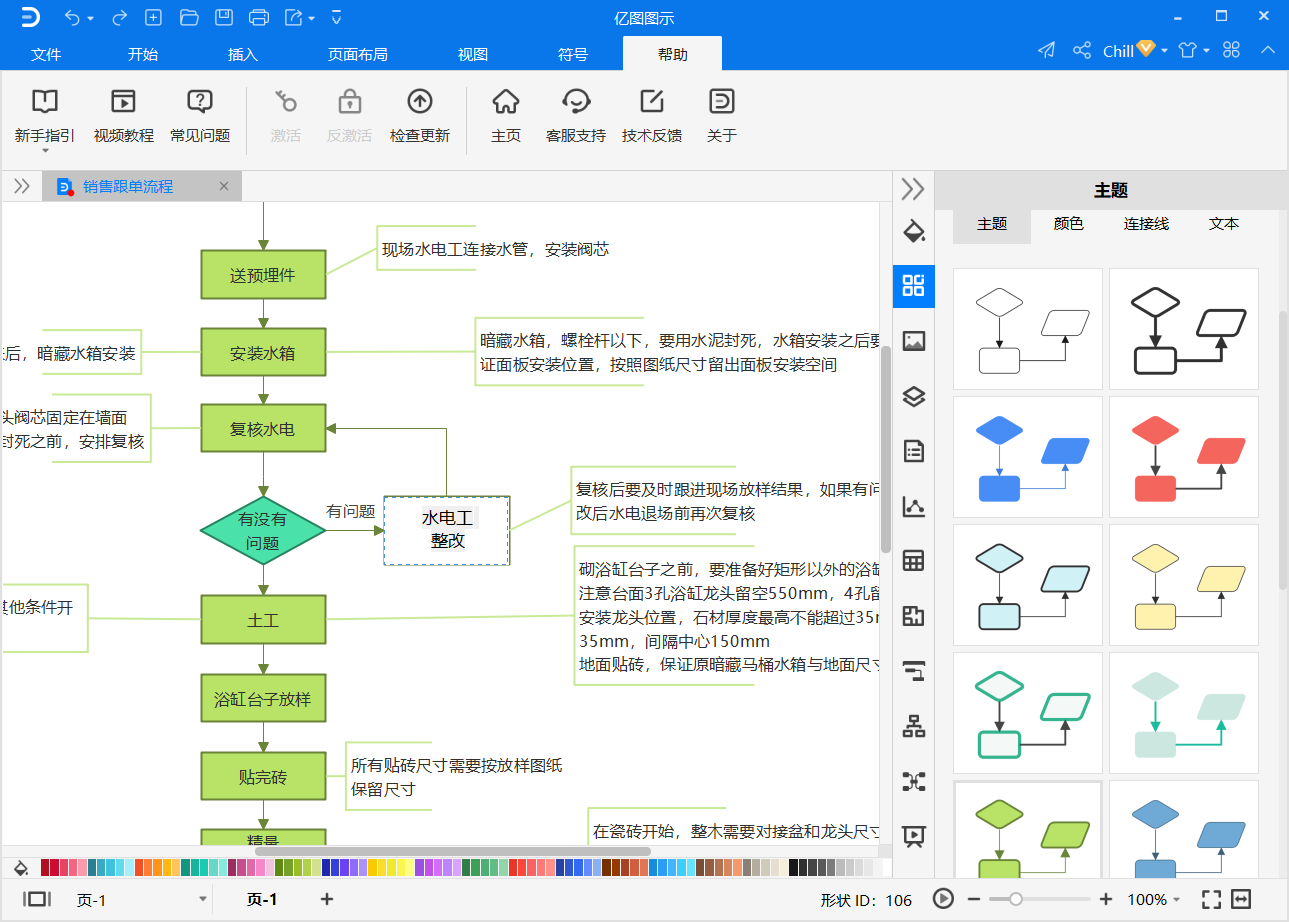This screenshot has height=922, width=1289.
Task: Toggle full screen view icon
Action: pos(1211,899)
